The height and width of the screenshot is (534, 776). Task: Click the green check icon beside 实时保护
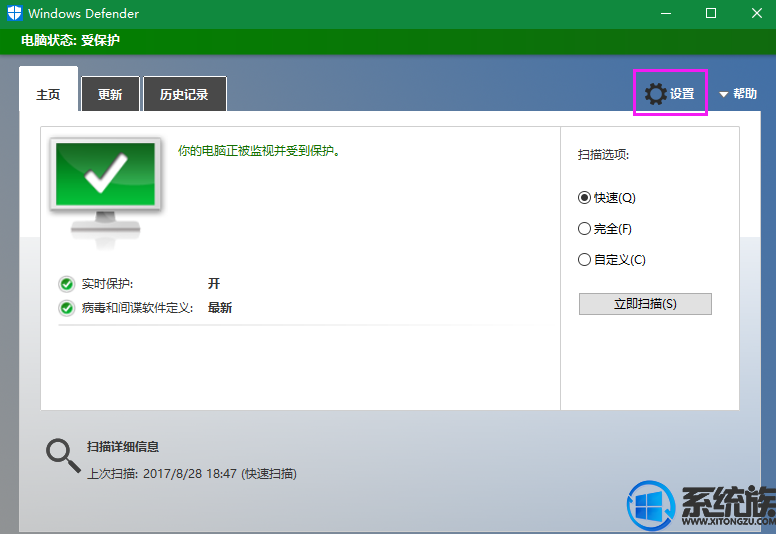66,284
